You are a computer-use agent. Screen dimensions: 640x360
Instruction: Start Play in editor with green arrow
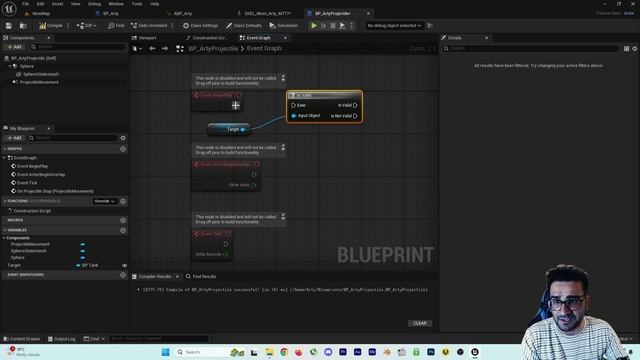click(314, 26)
